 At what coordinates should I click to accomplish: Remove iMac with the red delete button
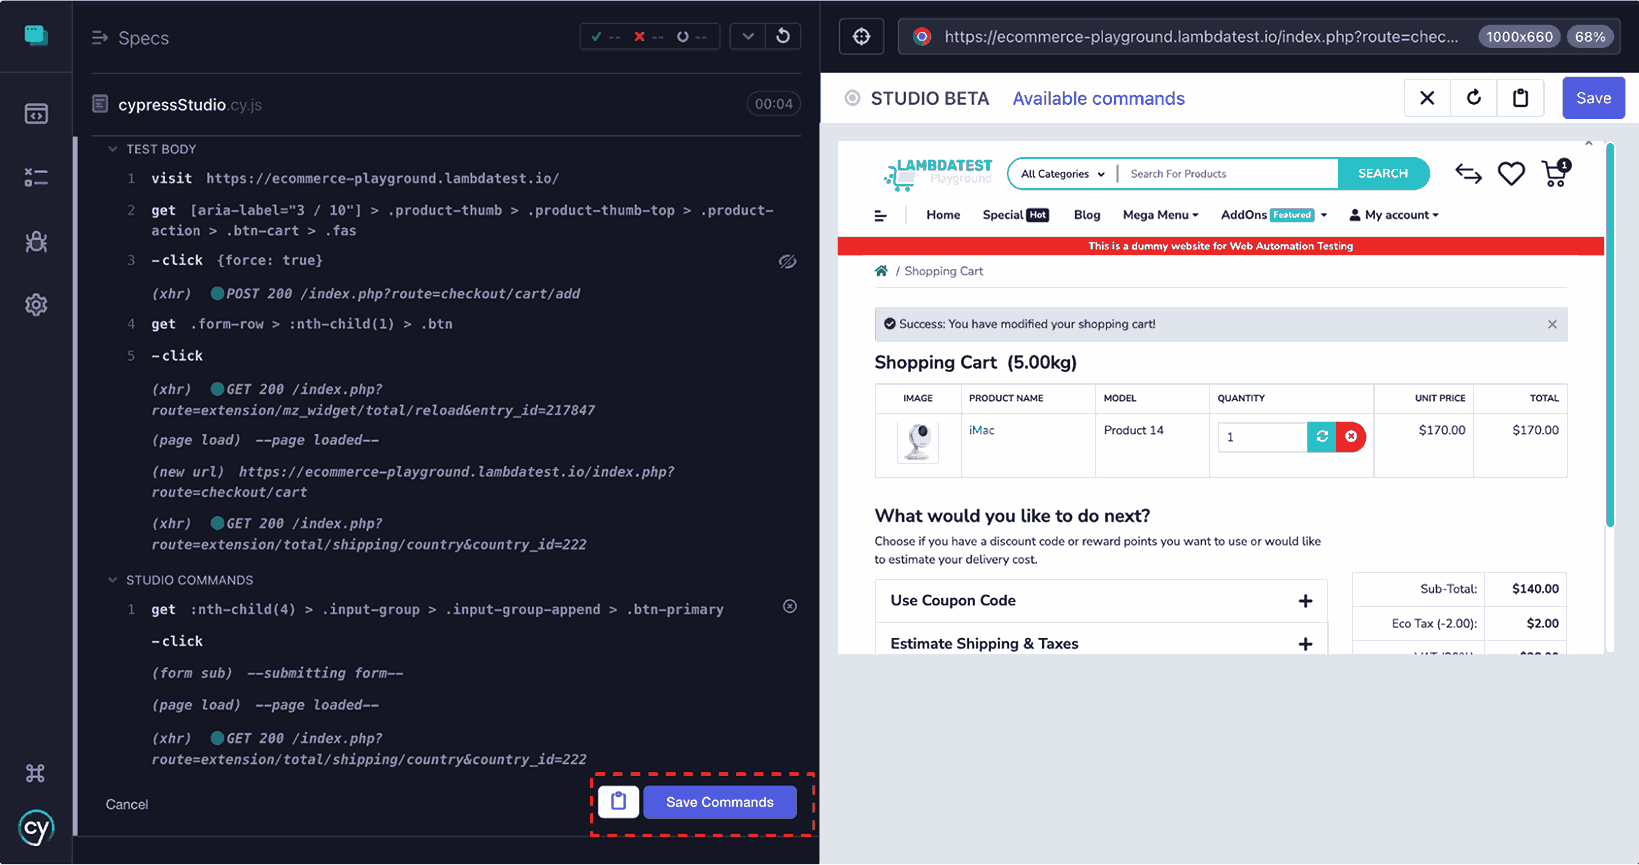1351,437
